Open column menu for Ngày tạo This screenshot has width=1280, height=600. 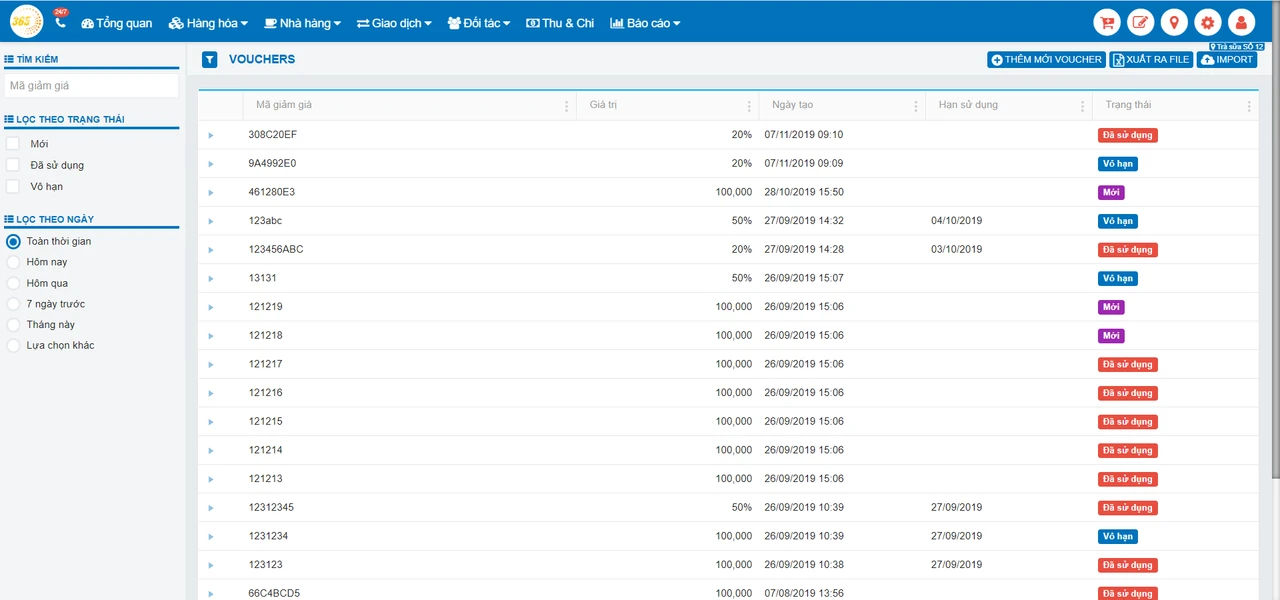point(915,106)
